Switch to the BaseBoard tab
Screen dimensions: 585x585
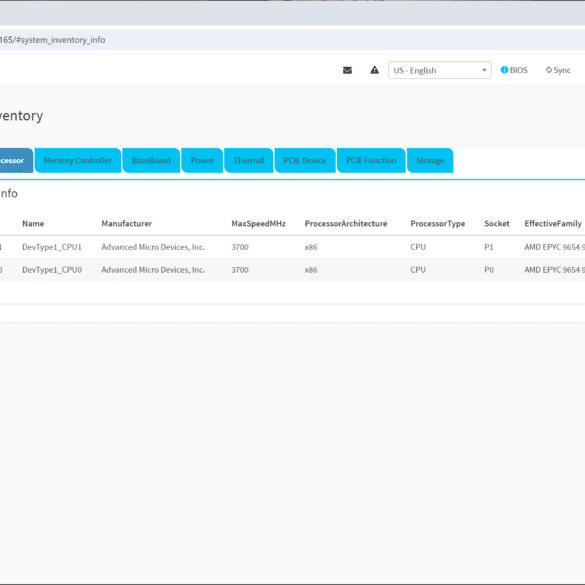coord(151,160)
